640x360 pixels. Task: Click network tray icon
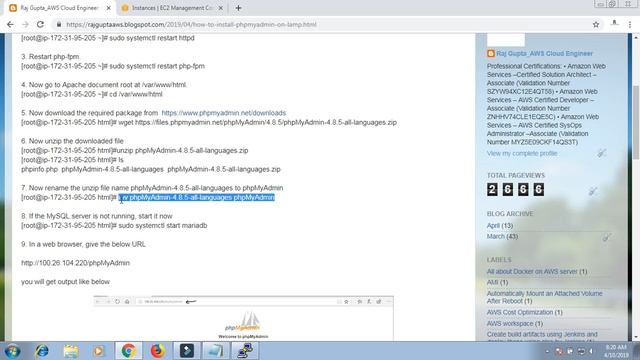coord(581,351)
